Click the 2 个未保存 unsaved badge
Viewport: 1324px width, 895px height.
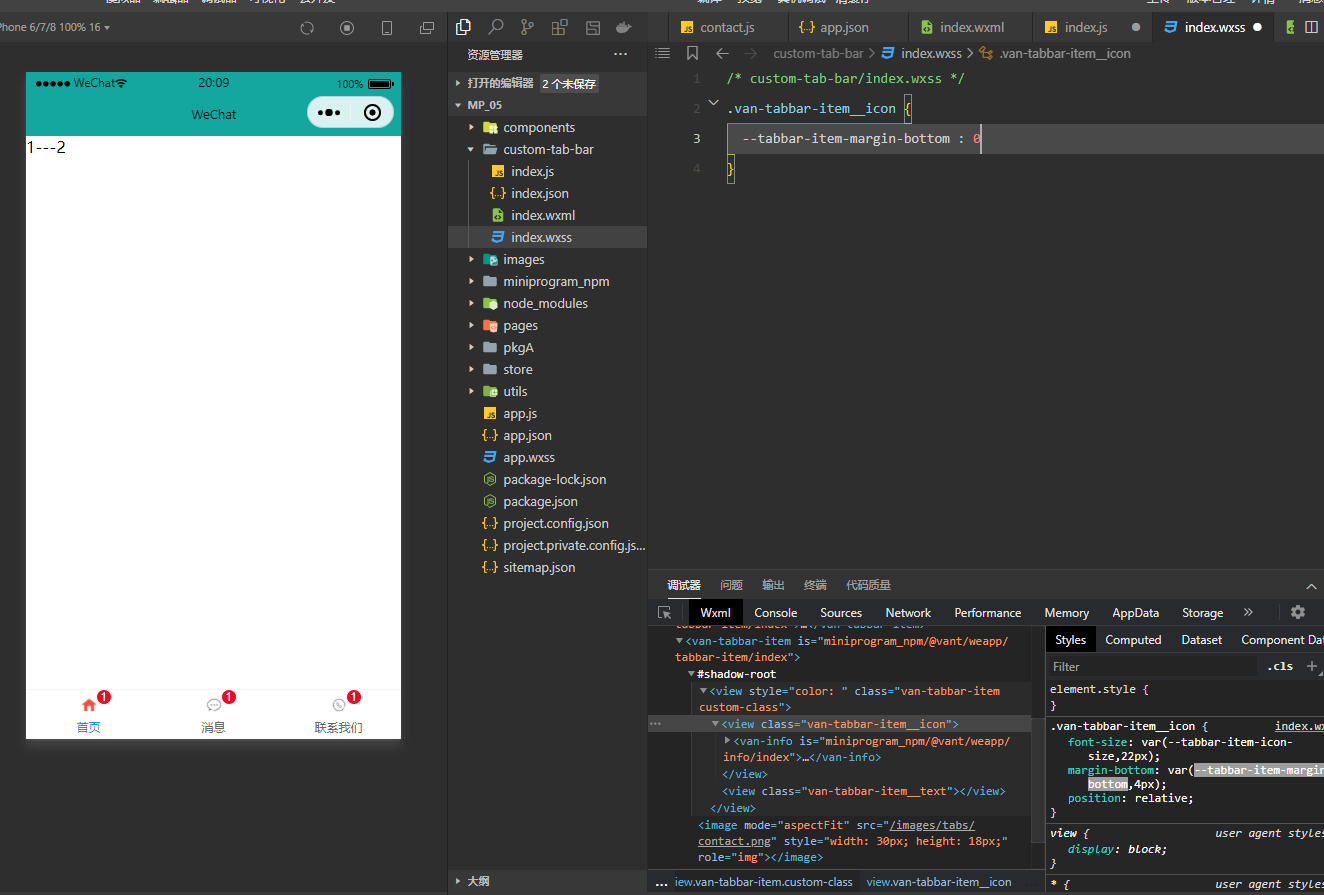(x=569, y=84)
